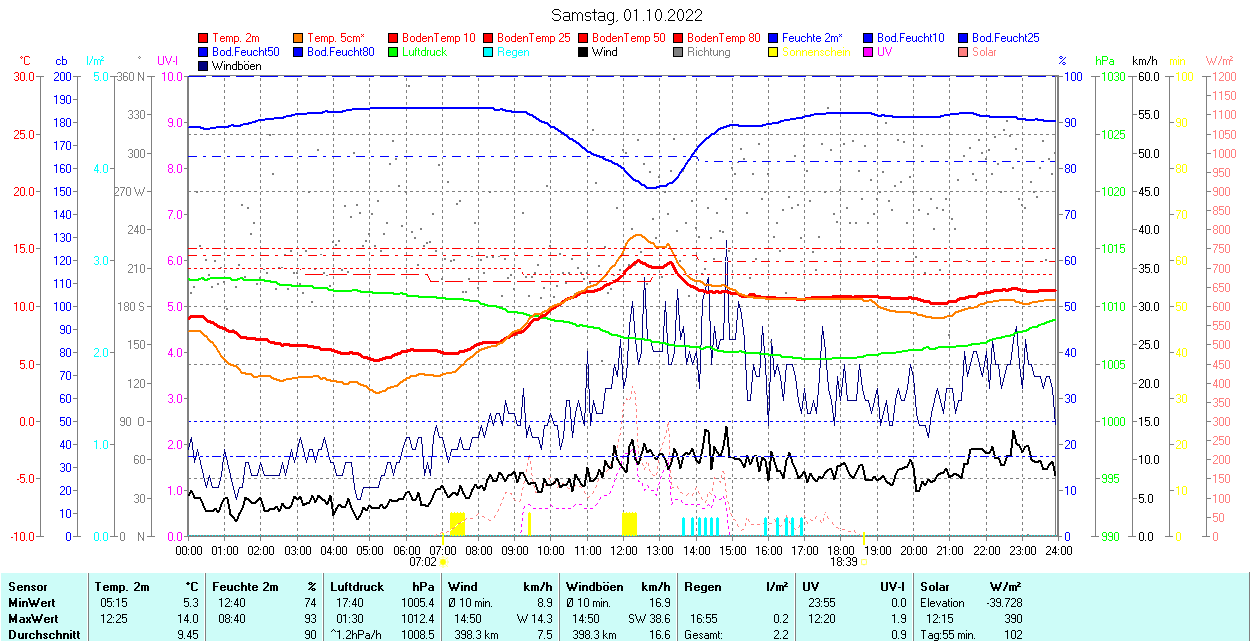1250x641 pixels.
Task: Click the yellow Sonnenschein legend marker
Action: [x=773, y=52]
